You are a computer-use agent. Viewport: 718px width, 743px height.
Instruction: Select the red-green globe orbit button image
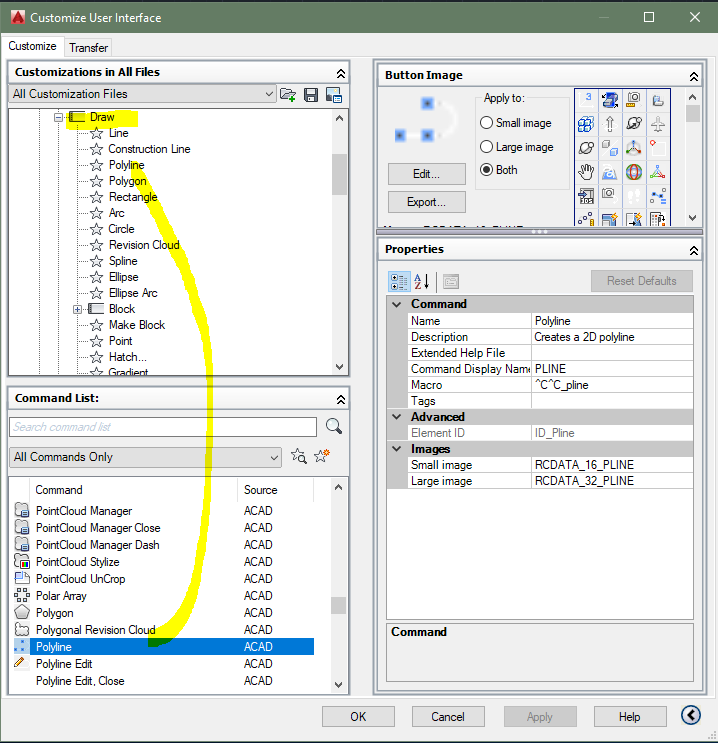point(634,172)
